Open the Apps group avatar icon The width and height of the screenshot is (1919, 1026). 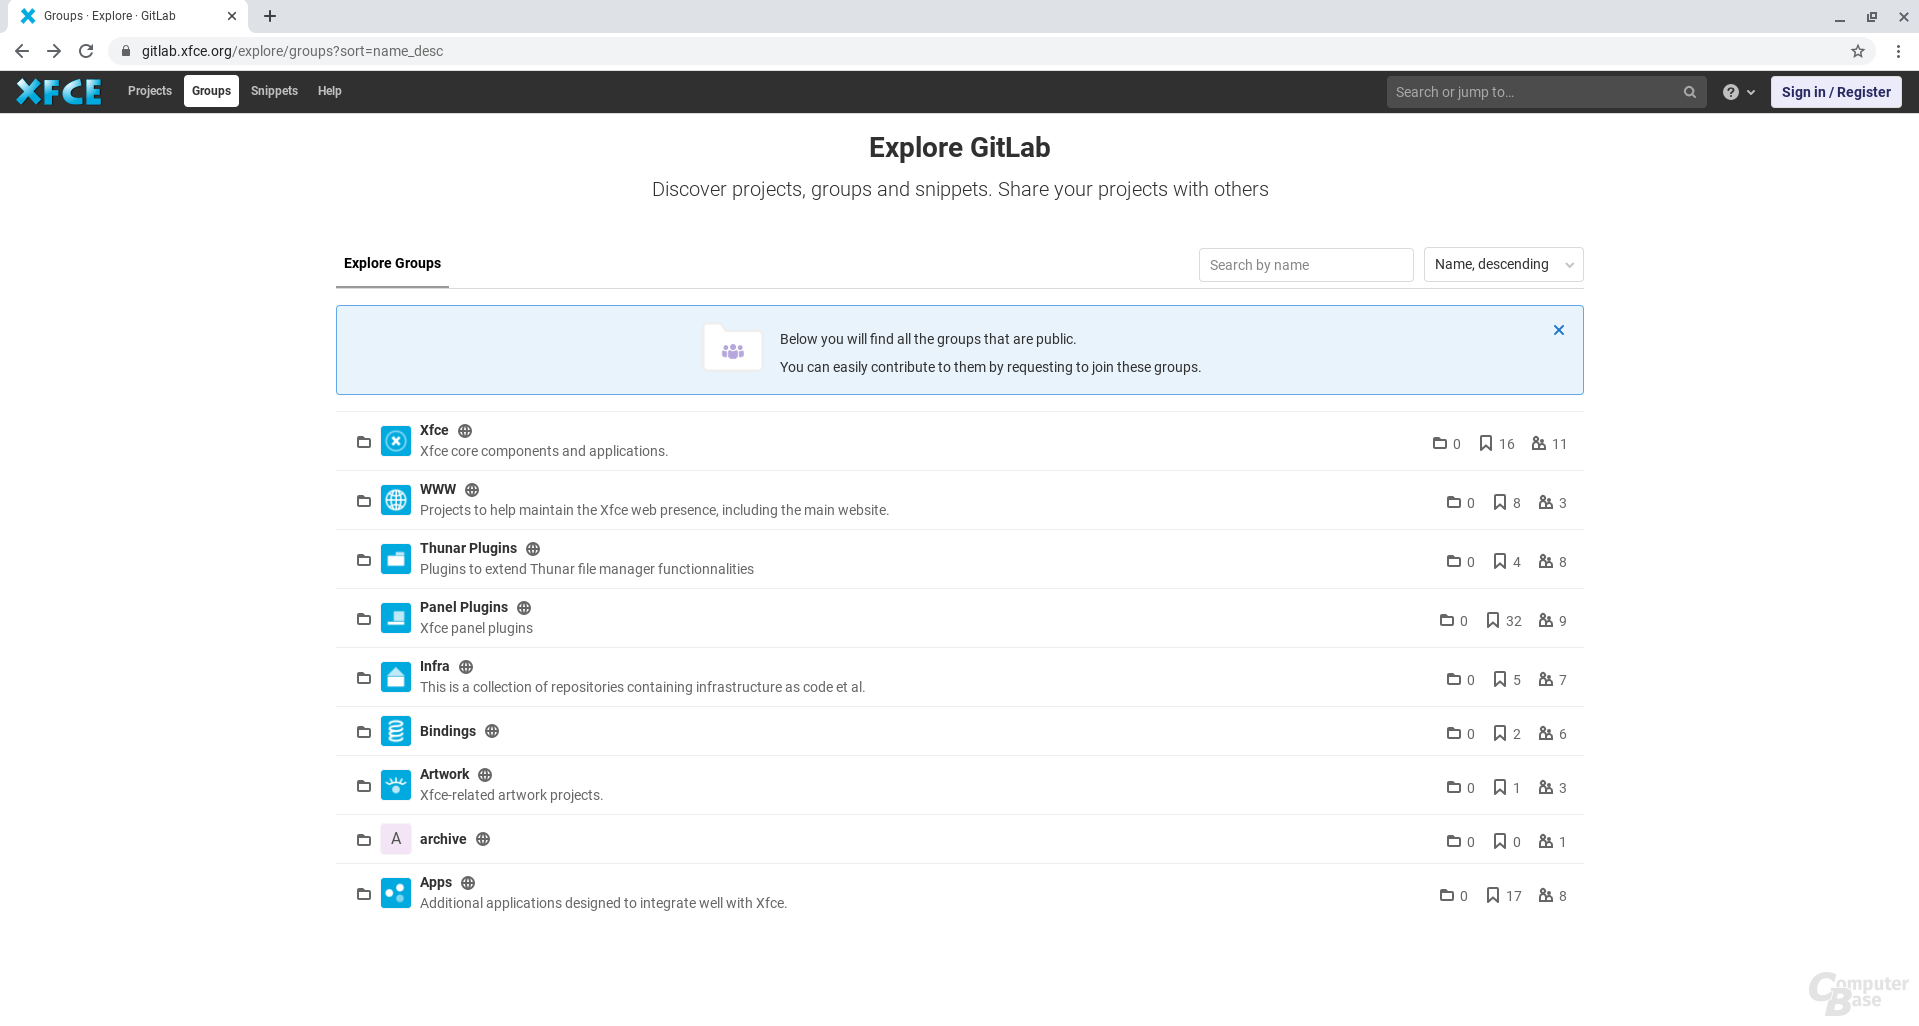[x=396, y=893]
